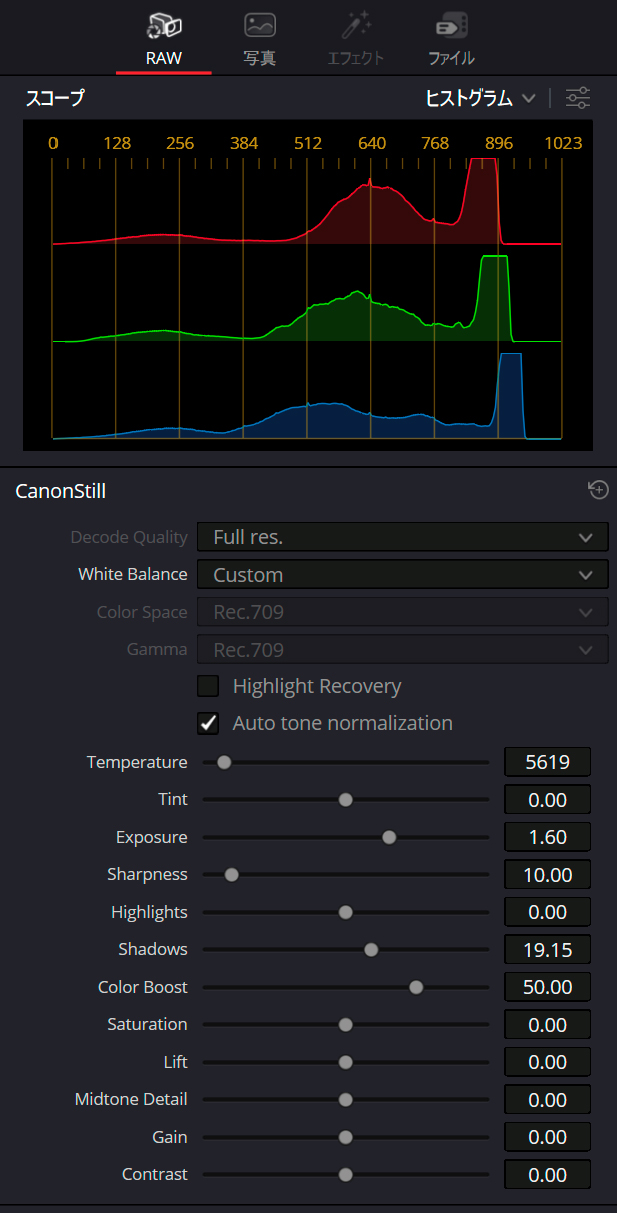Switch to the ファイル tab label
Viewport: 617px width, 1213px height.
[x=451, y=58]
